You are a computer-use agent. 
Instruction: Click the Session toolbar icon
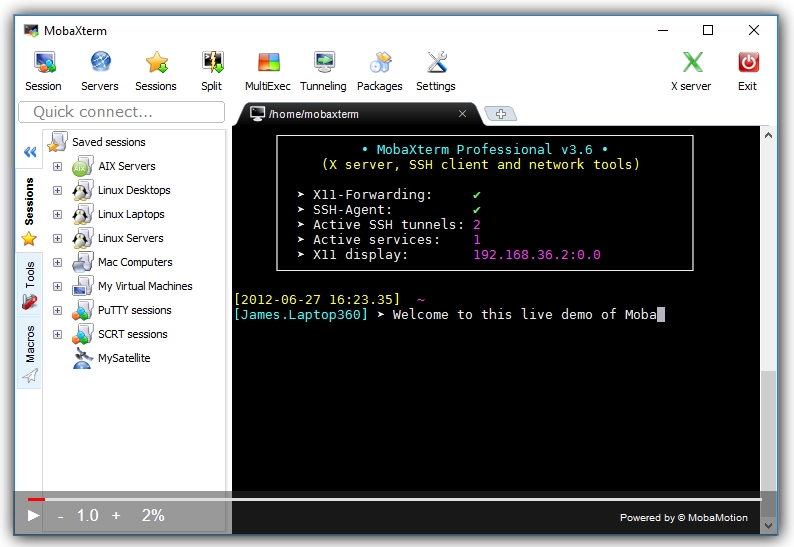[x=43, y=64]
